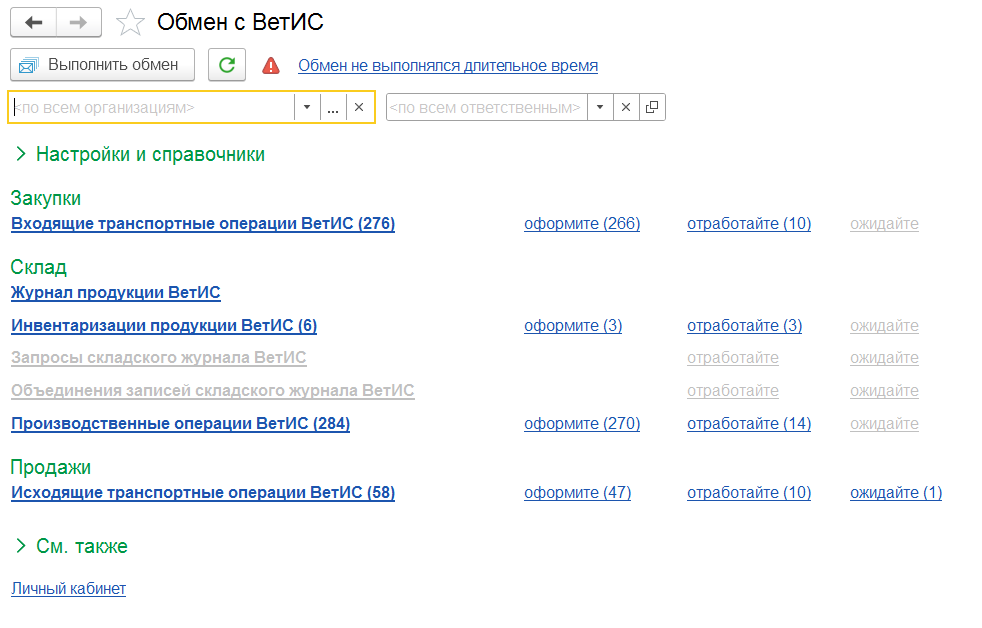
Task: Click ожидайте (1) for outgoing operations
Action: (x=896, y=493)
